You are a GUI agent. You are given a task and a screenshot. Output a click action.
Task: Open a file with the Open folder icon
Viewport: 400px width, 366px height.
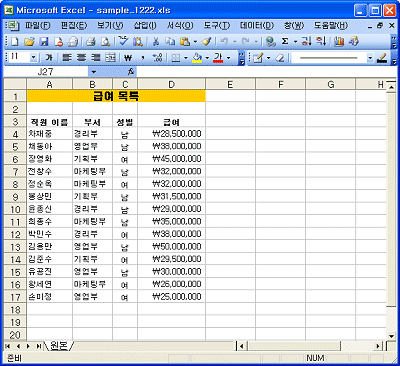pos(29,41)
